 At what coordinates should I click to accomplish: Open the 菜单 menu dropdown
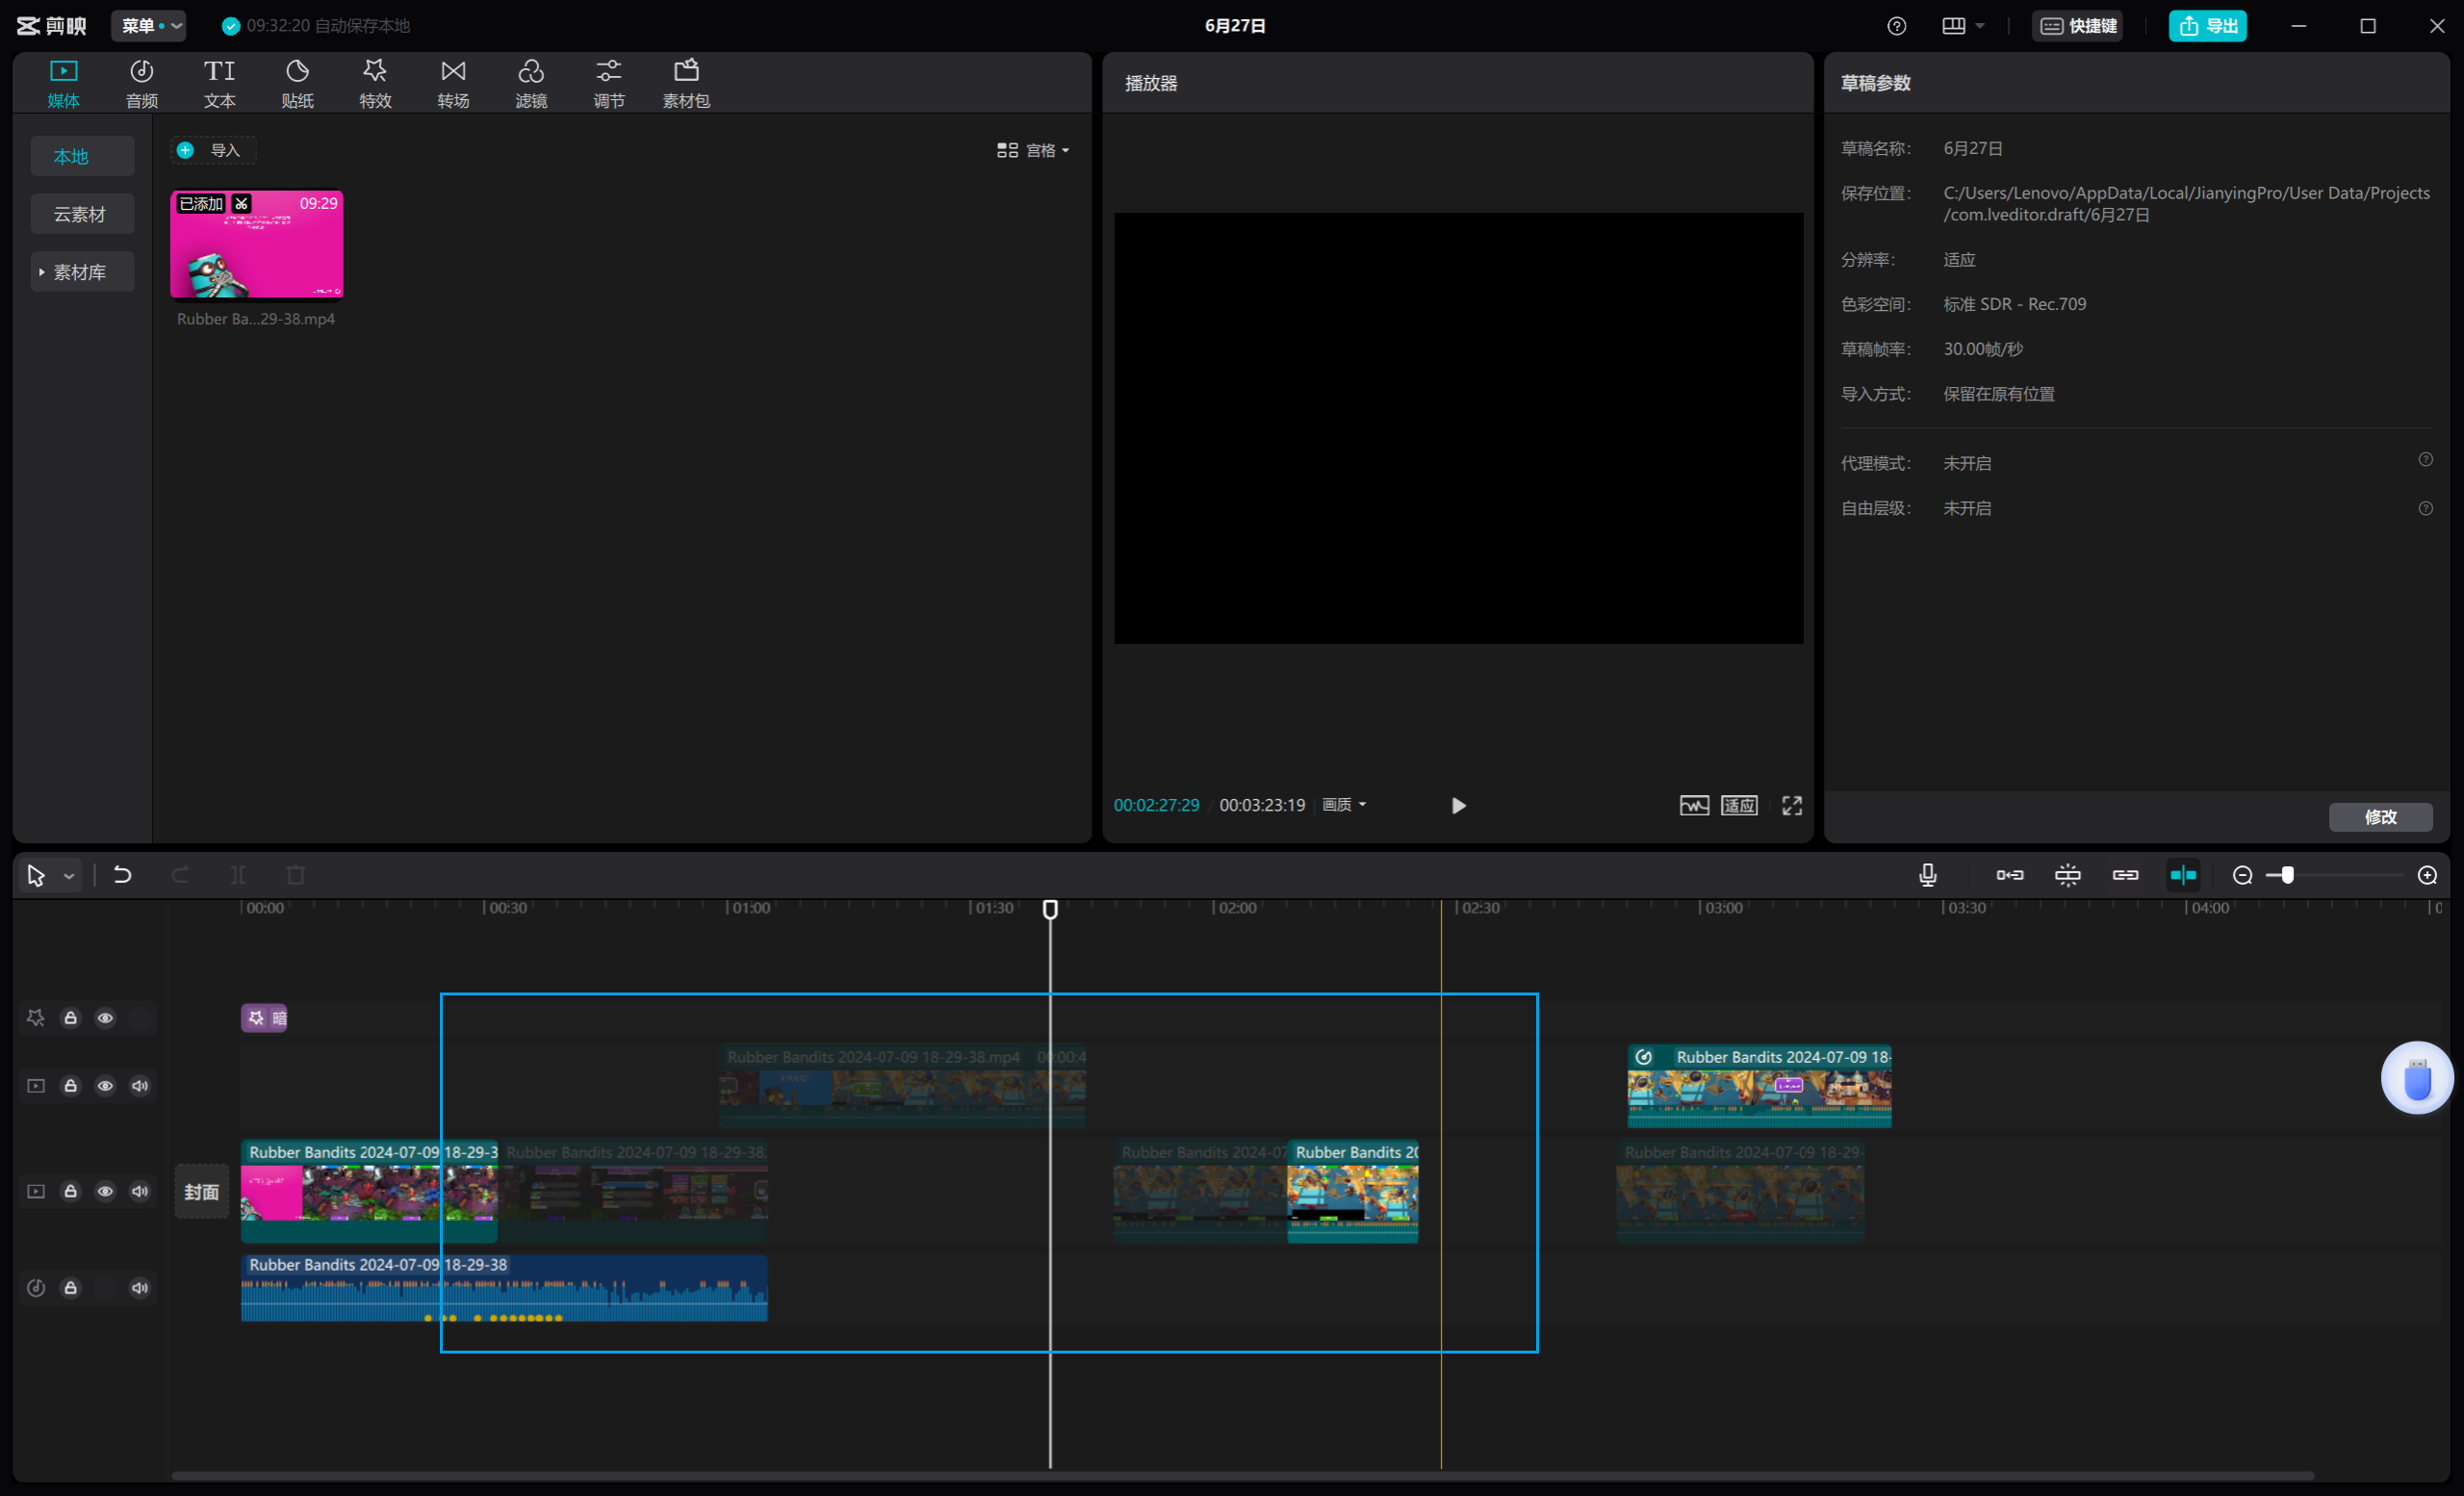click(149, 26)
